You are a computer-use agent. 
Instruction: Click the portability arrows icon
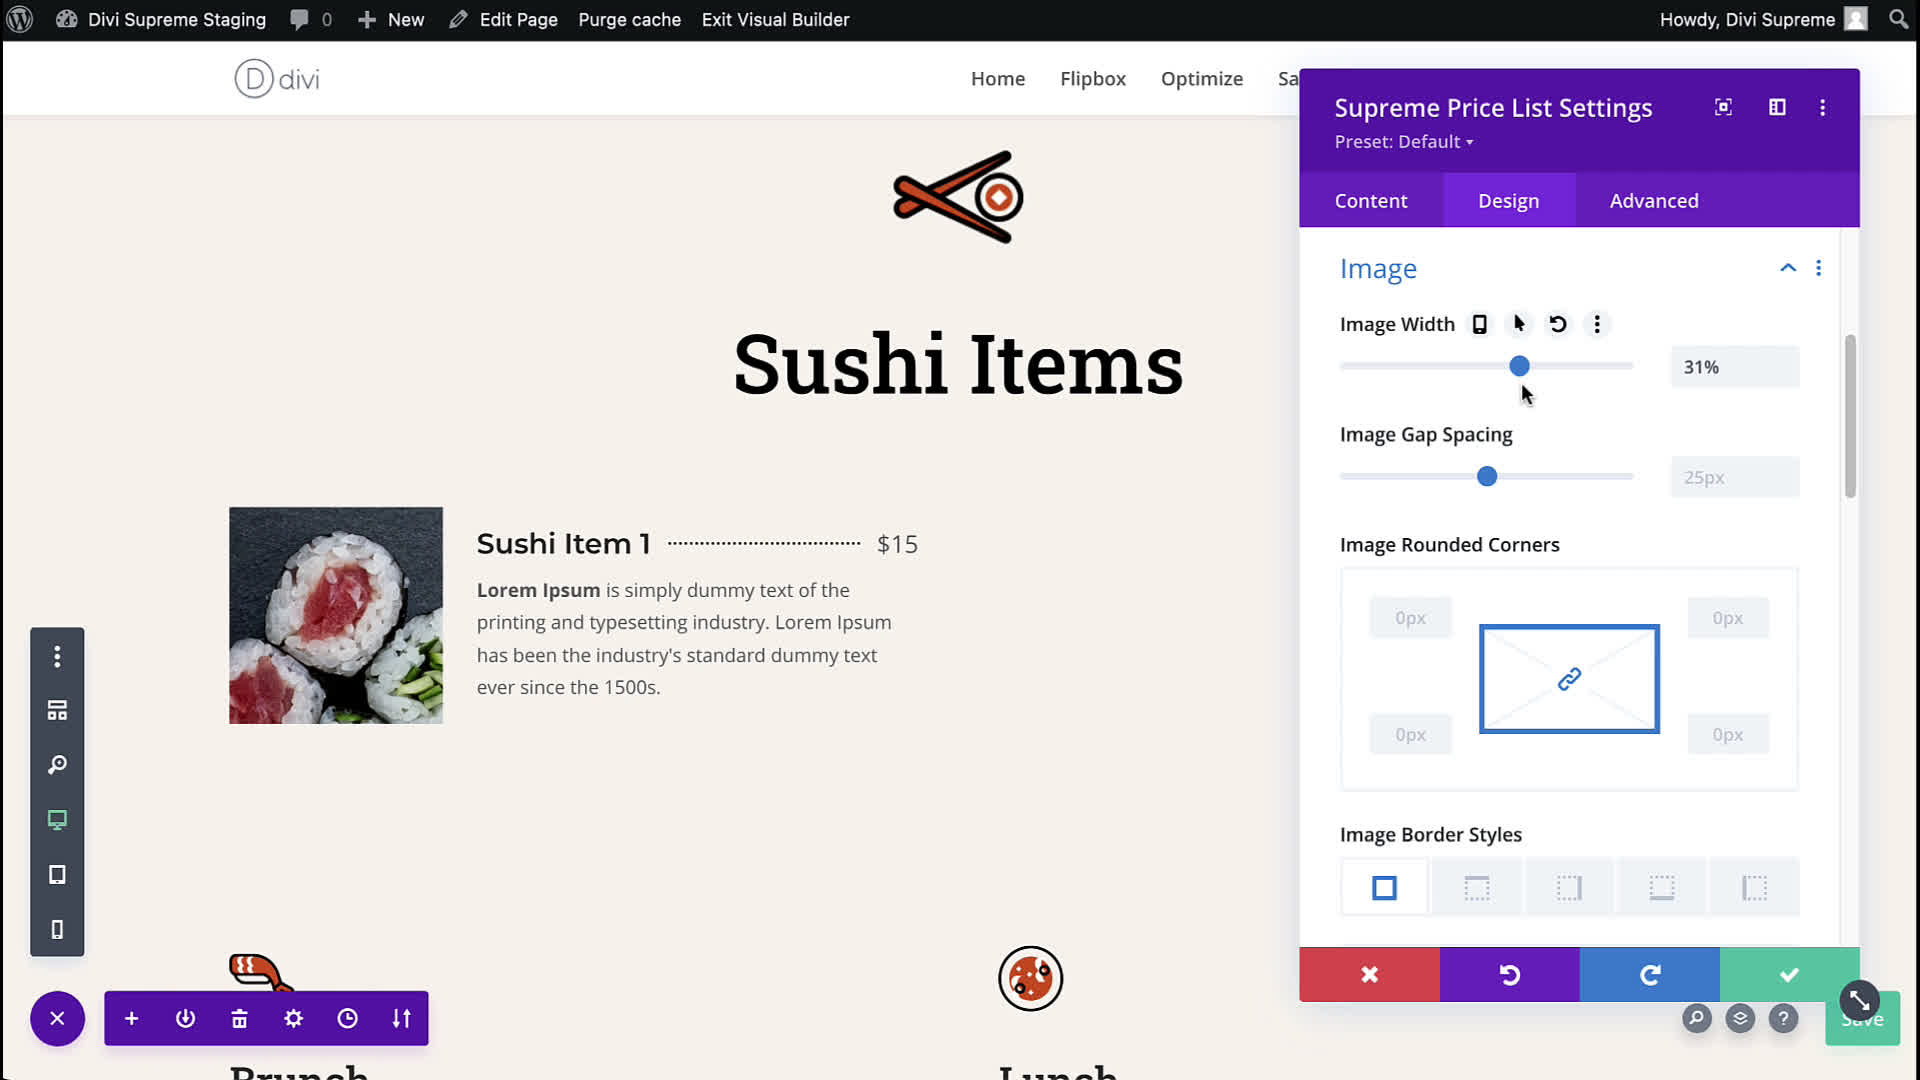pyautogui.click(x=401, y=1018)
